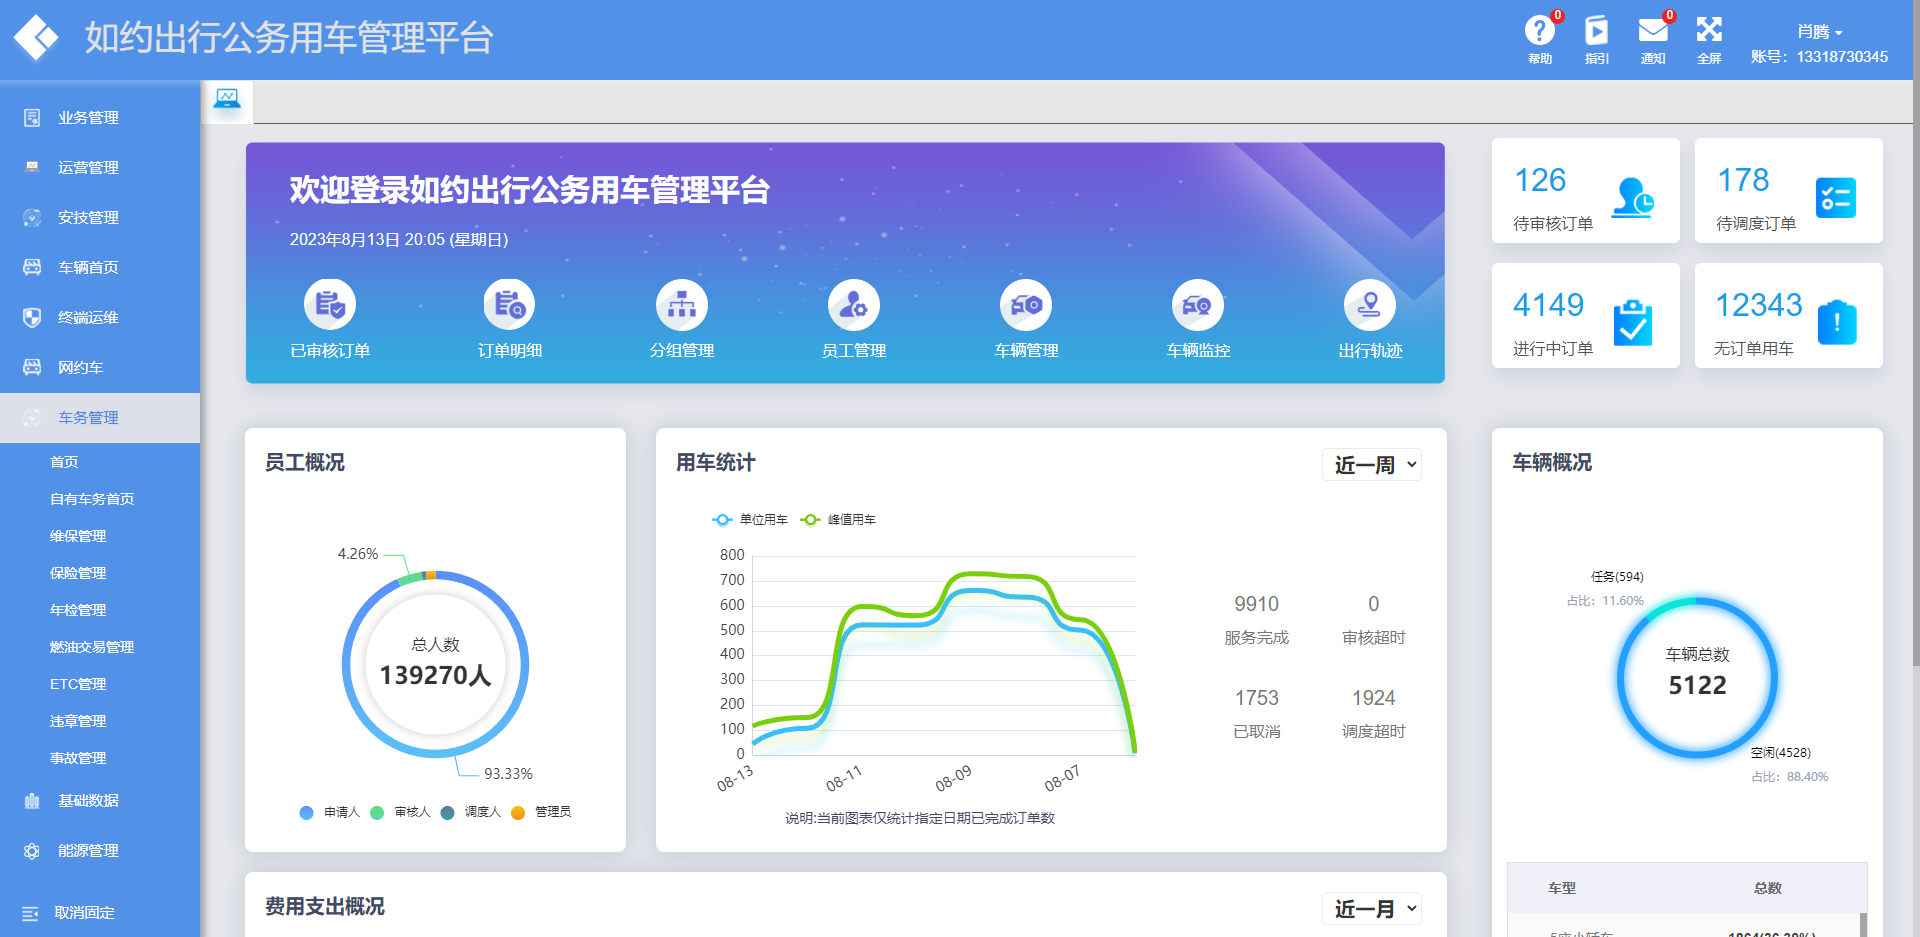Collapse the 车务管理 sidebar section
This screenshot has height=937, width=1920.
click(100, 418)
